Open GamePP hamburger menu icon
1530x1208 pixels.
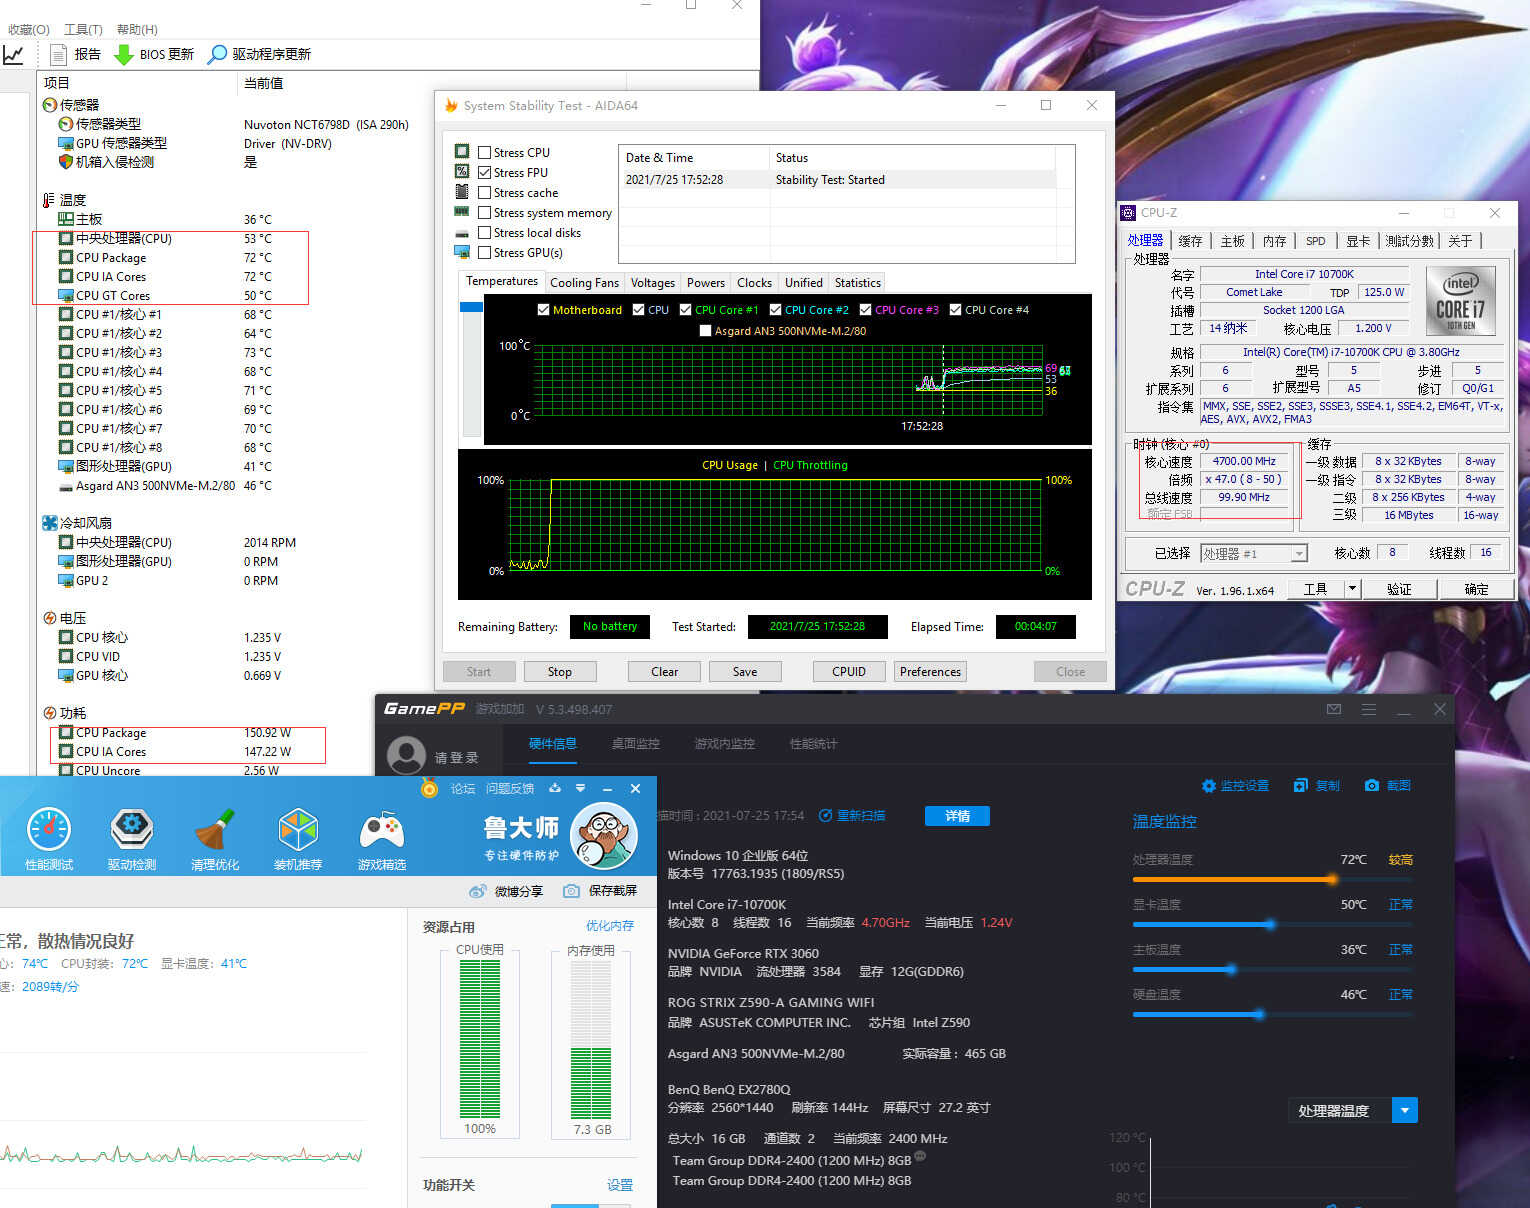pyautogui.click(x=1368, y=709)
